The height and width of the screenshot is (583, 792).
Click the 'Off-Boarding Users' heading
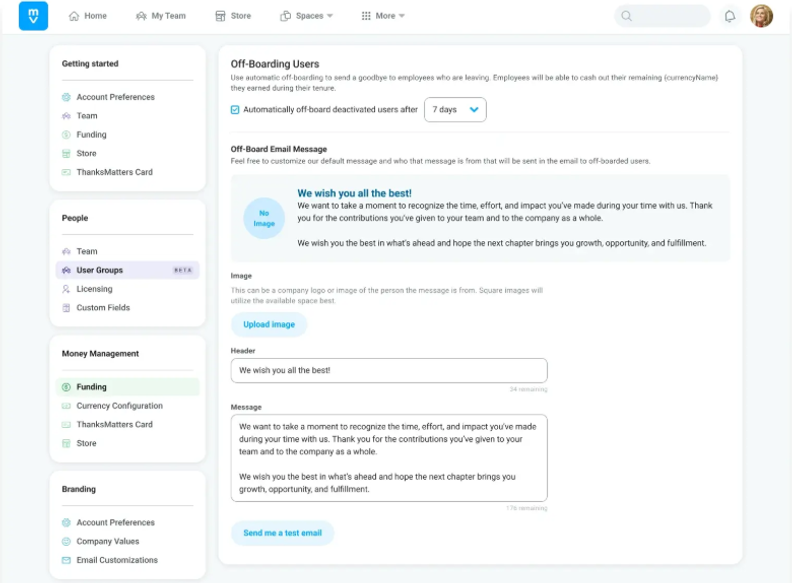[x=275, y=64]
